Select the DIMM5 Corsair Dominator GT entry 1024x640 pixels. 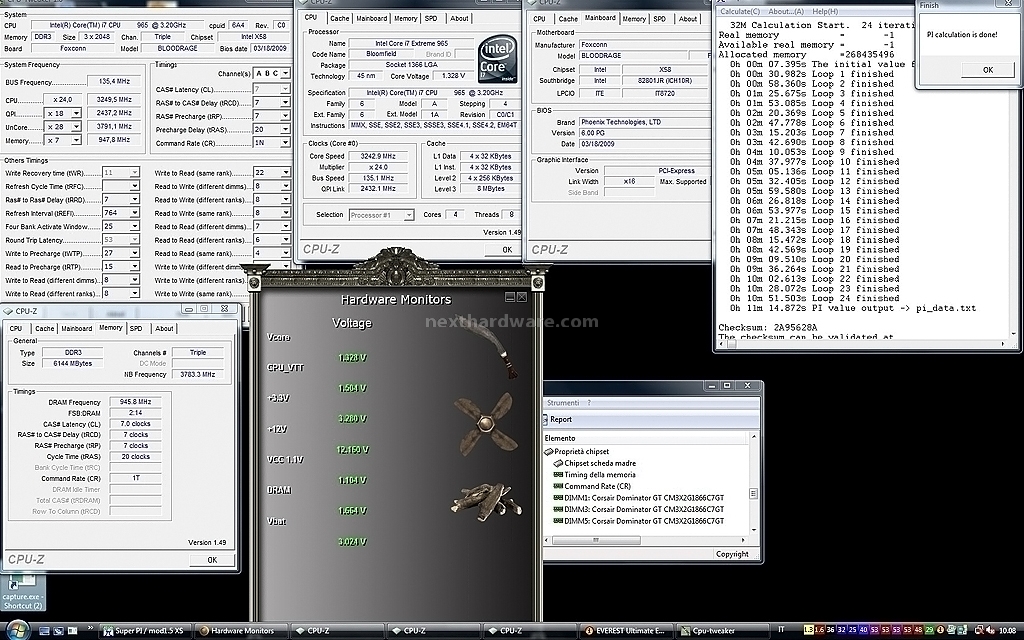point(639,520)
